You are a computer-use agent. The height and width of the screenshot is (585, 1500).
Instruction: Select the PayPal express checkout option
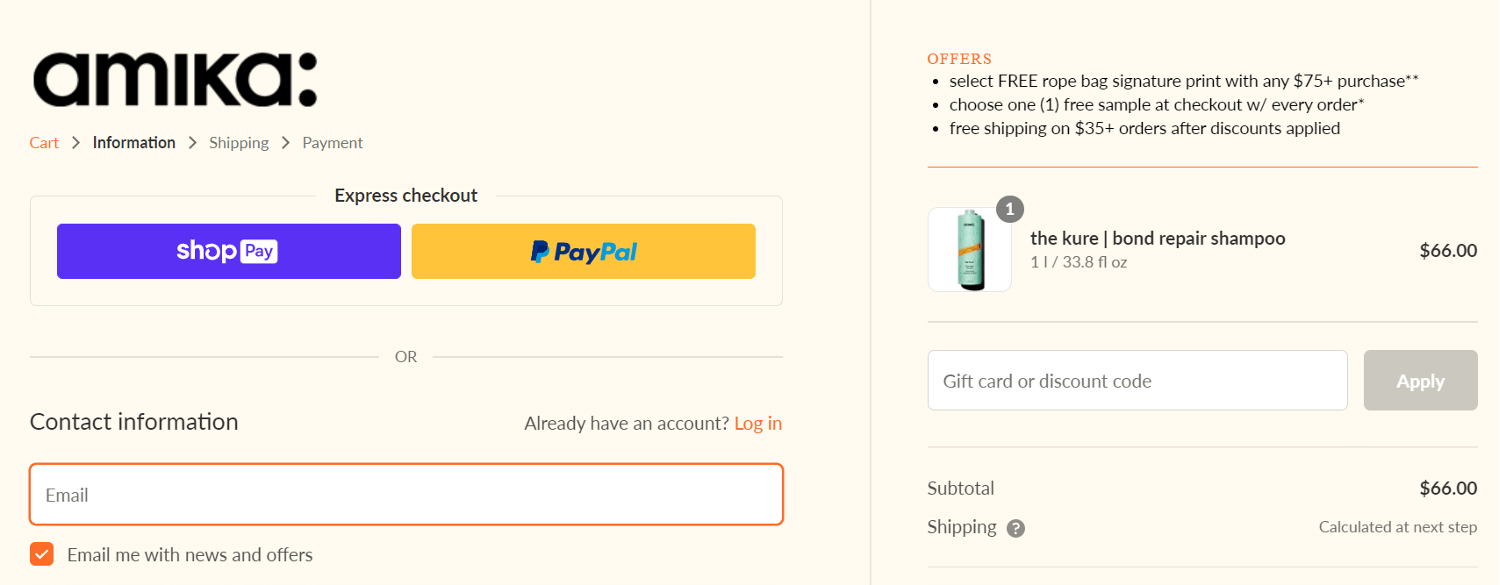point(583,251)
